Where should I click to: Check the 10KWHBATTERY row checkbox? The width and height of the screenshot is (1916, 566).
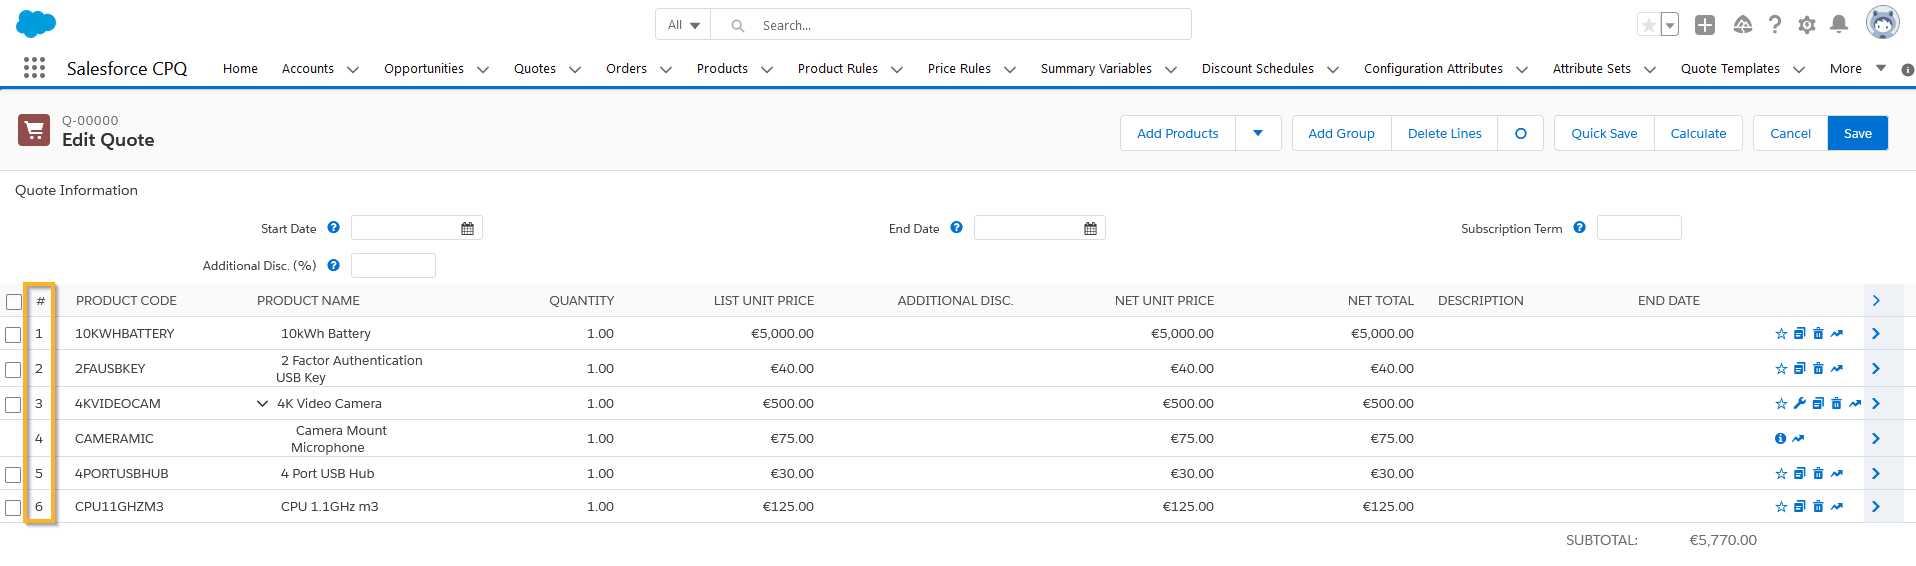point(13,335)
